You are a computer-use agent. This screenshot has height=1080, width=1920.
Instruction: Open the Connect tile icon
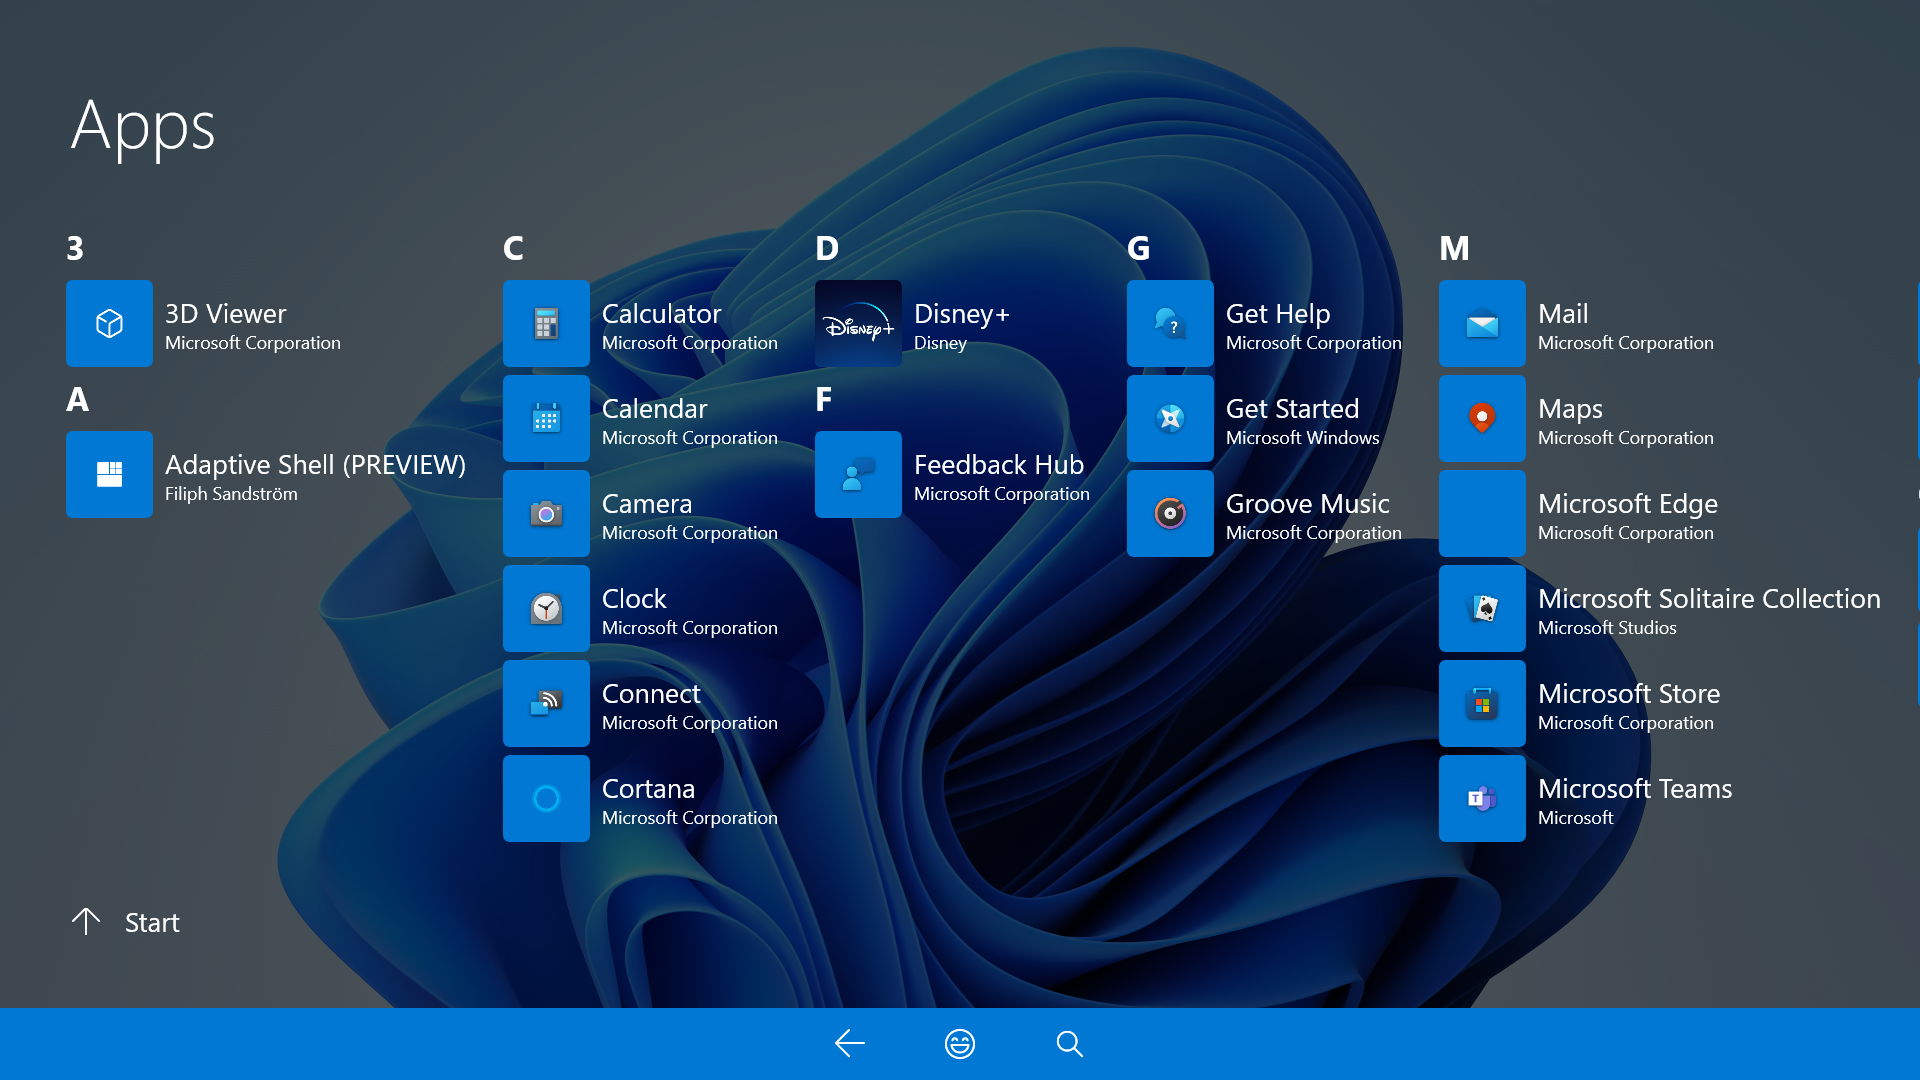[x=546, y=703]
